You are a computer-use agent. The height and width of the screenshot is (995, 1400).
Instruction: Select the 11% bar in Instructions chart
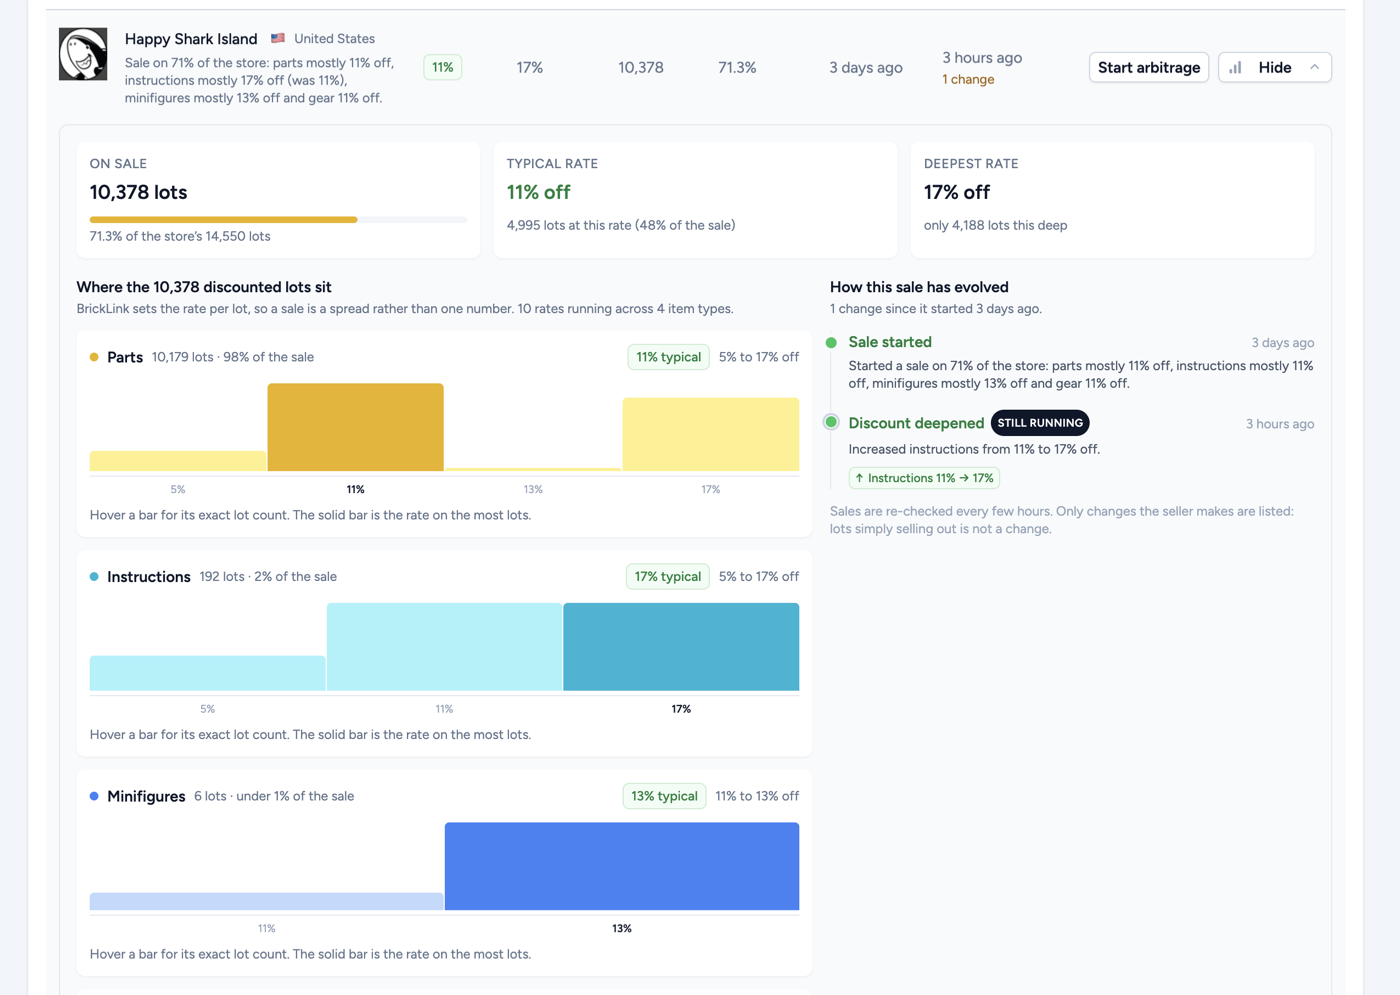(444, 646)
